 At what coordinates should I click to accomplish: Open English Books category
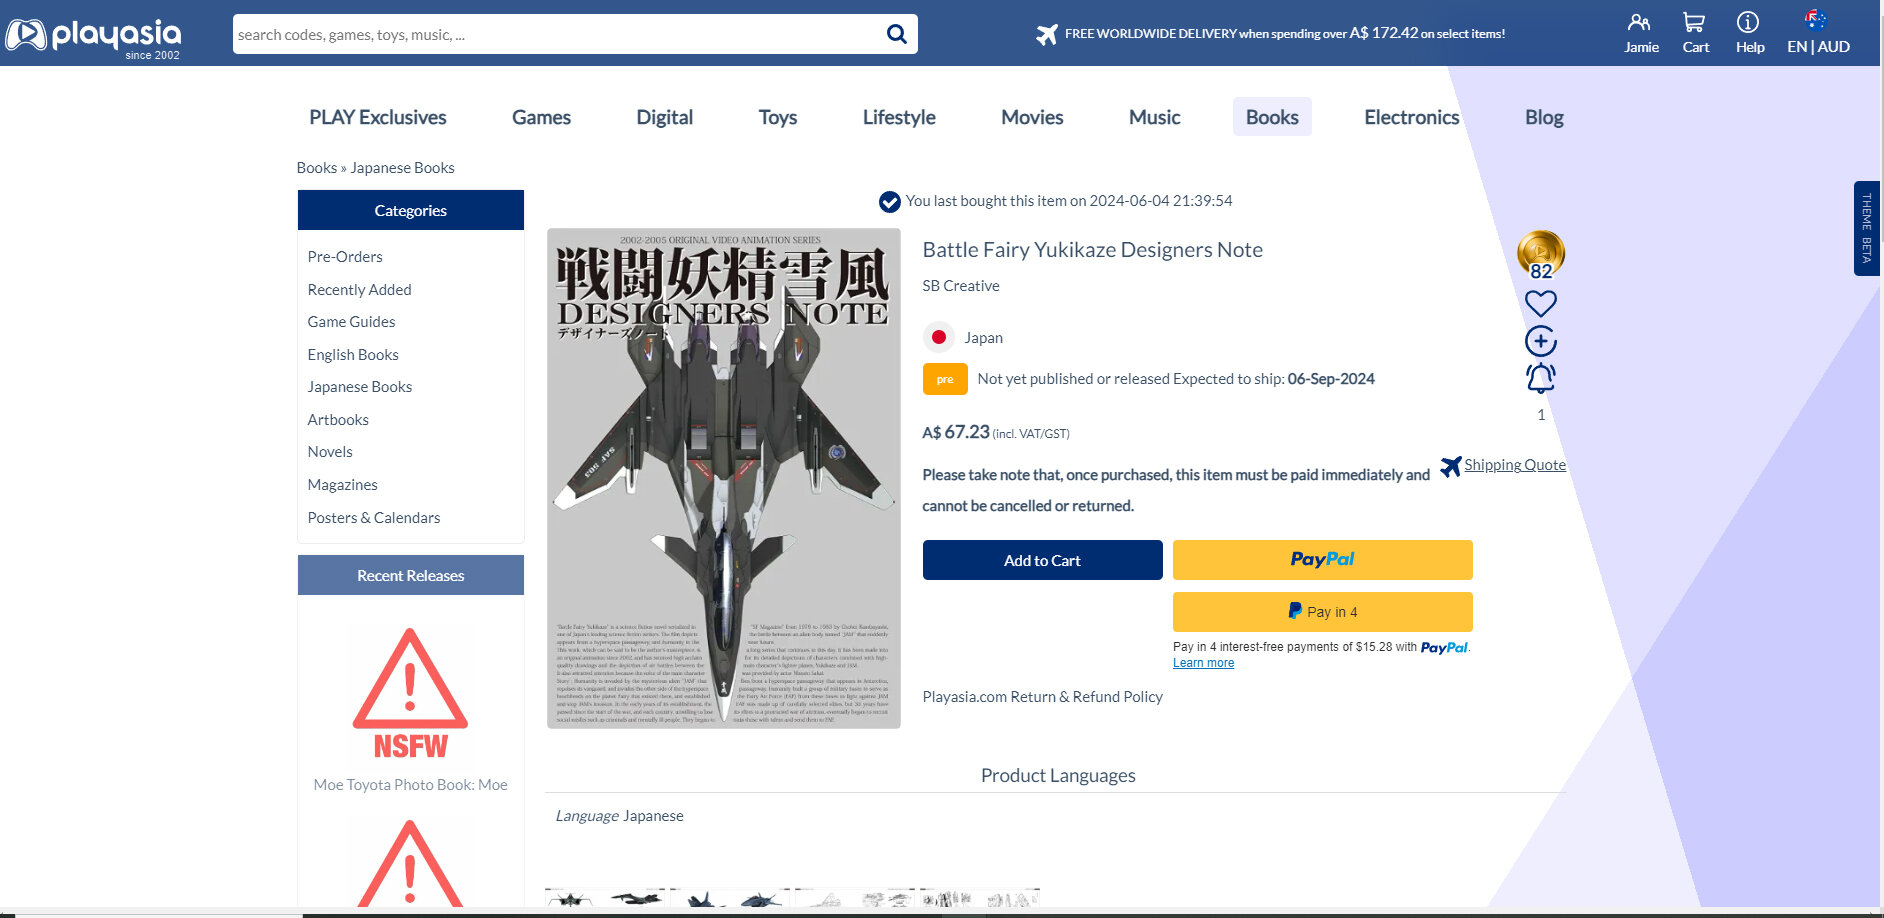point(353,355)
